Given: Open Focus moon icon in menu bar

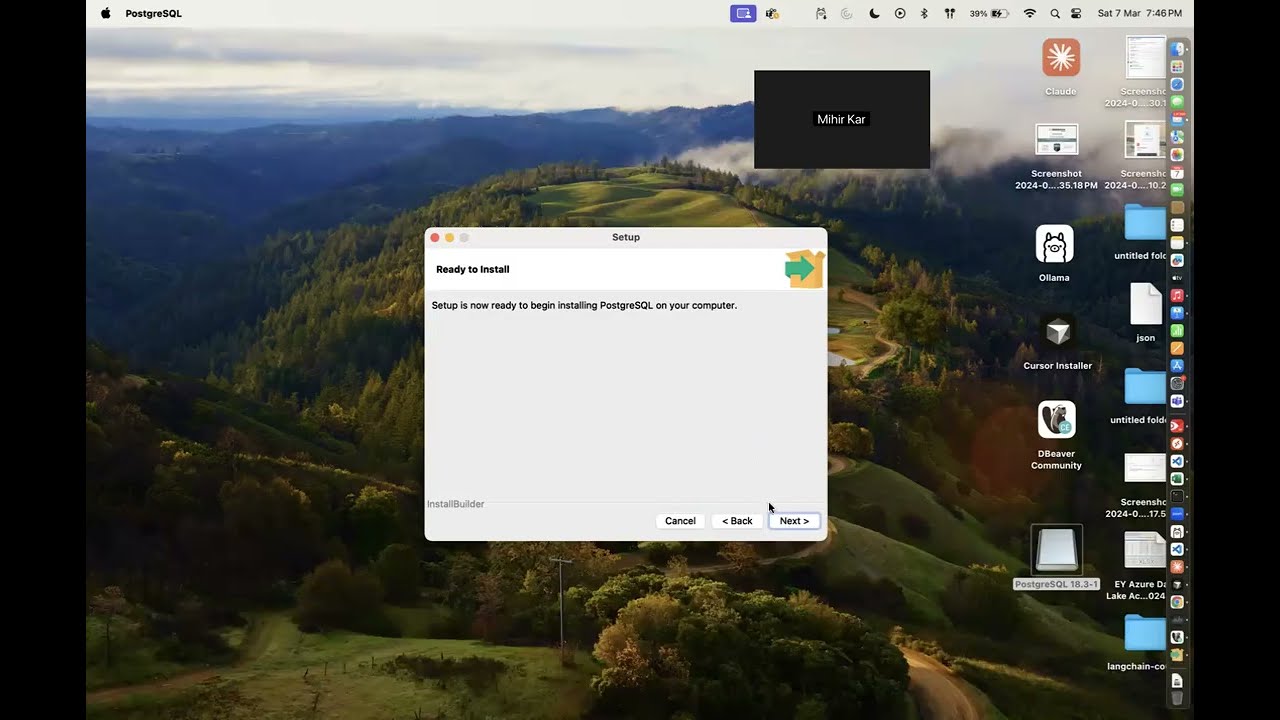Looking at the screenshot, I should pos(874,13).
